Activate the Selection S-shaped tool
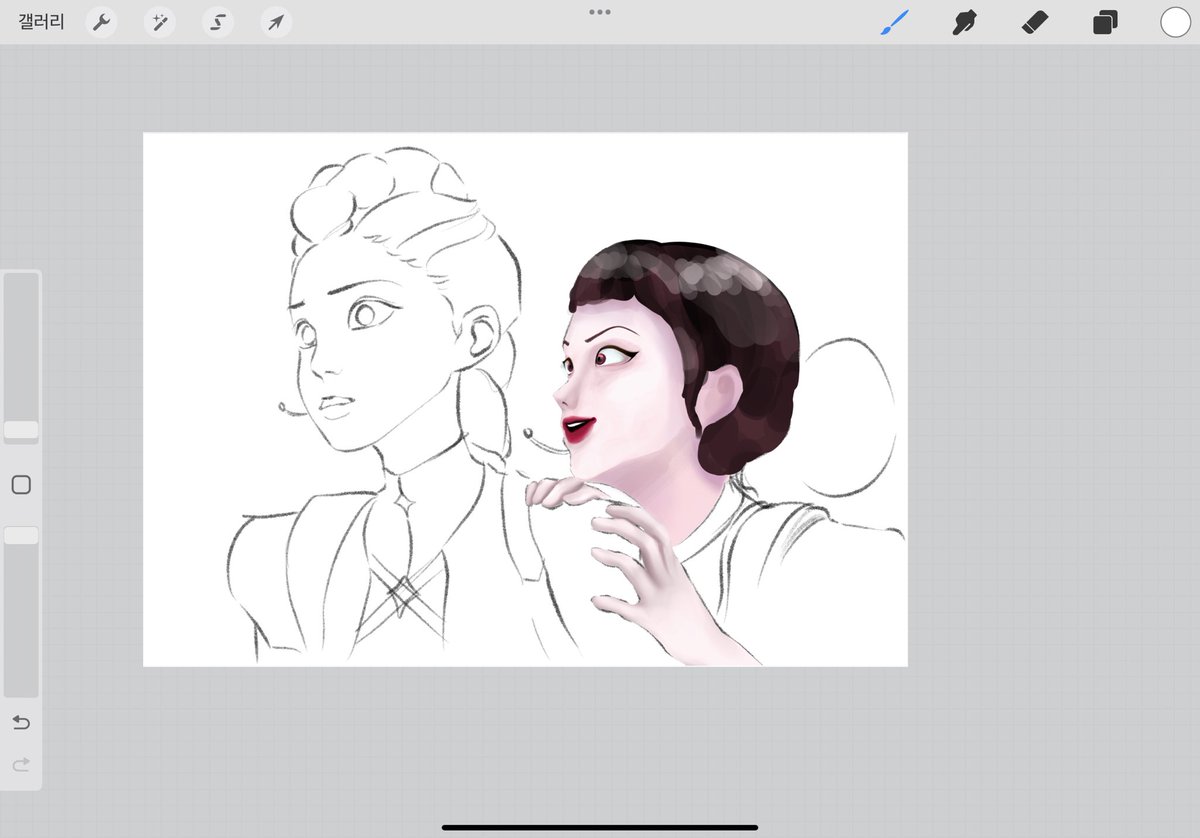The height and width of the screenshot is (838, 1200). click(218, 22)
